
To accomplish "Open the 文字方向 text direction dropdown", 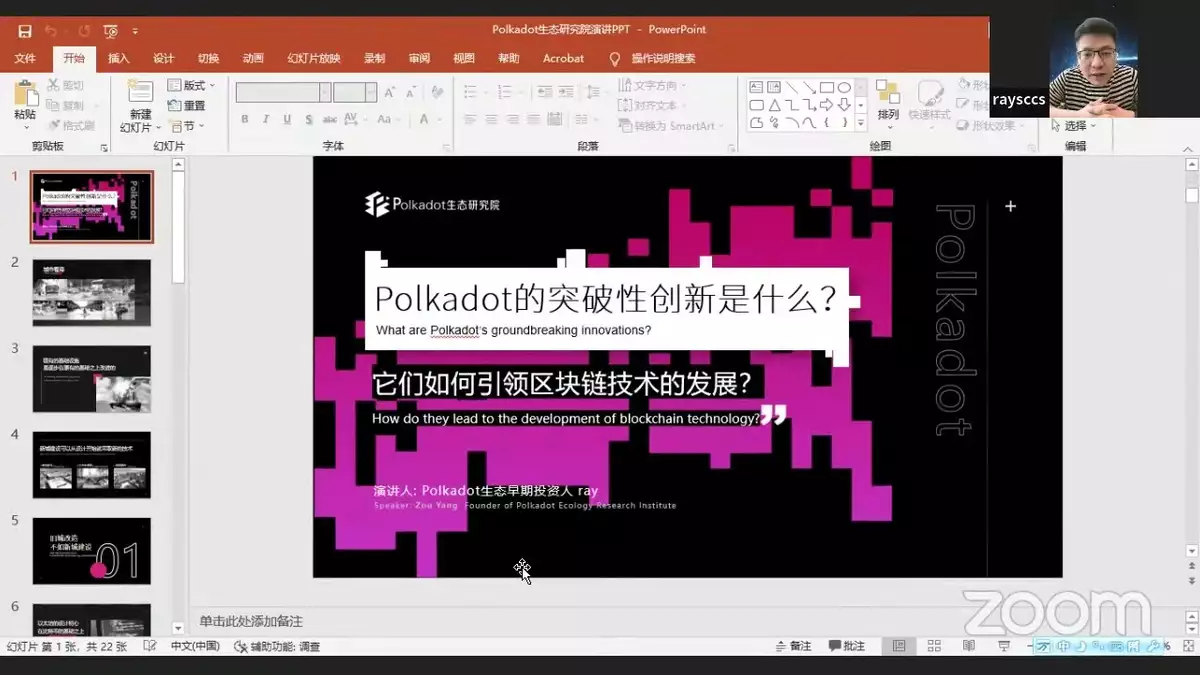I will (652, 86).
